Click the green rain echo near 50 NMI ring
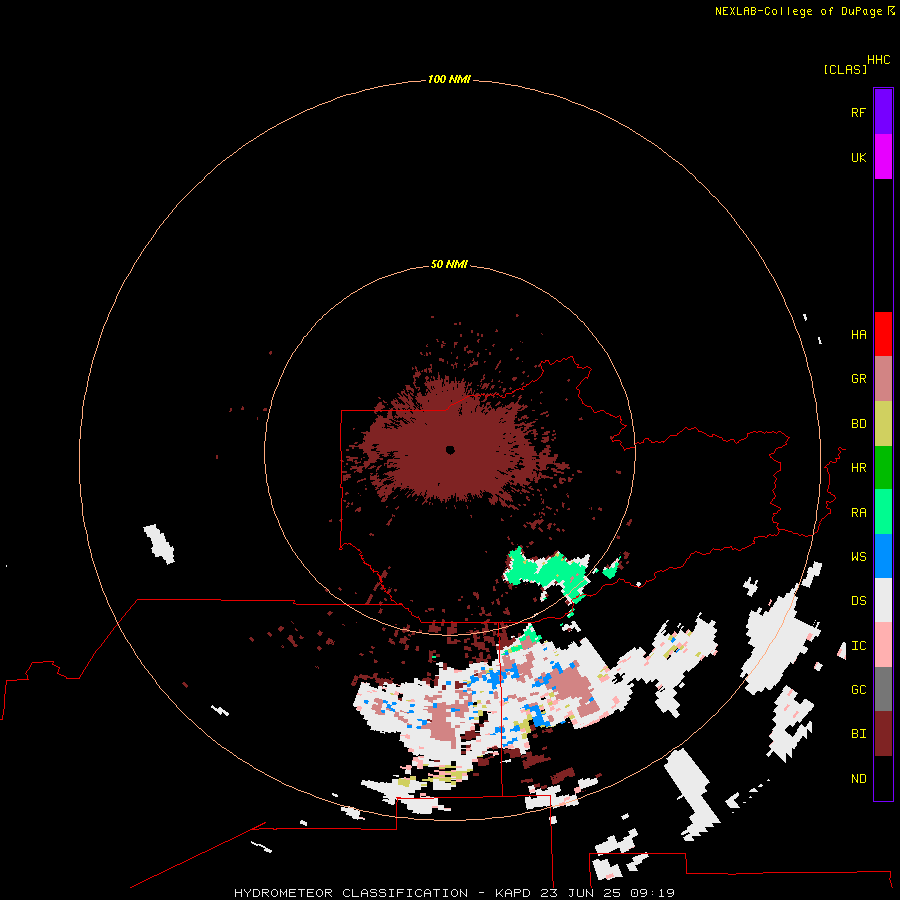Screen dimensions: 900x900 547,571
